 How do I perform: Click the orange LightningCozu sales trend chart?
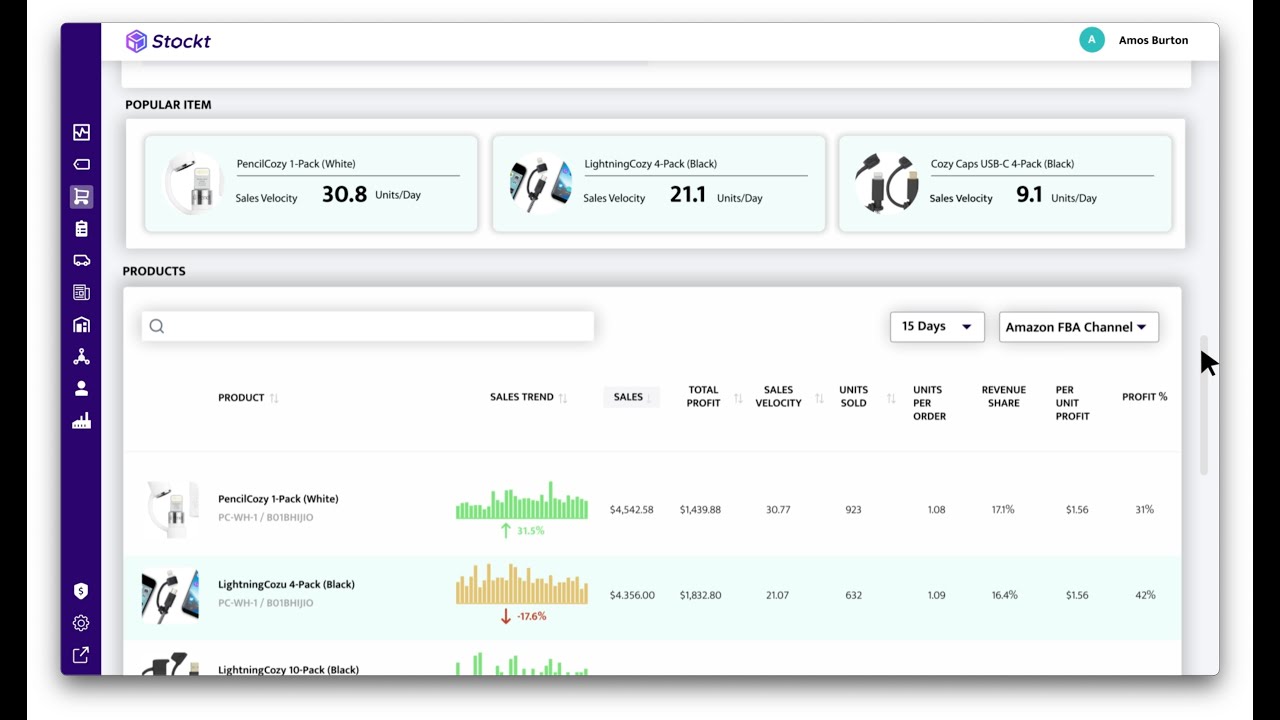coord(522,584)
